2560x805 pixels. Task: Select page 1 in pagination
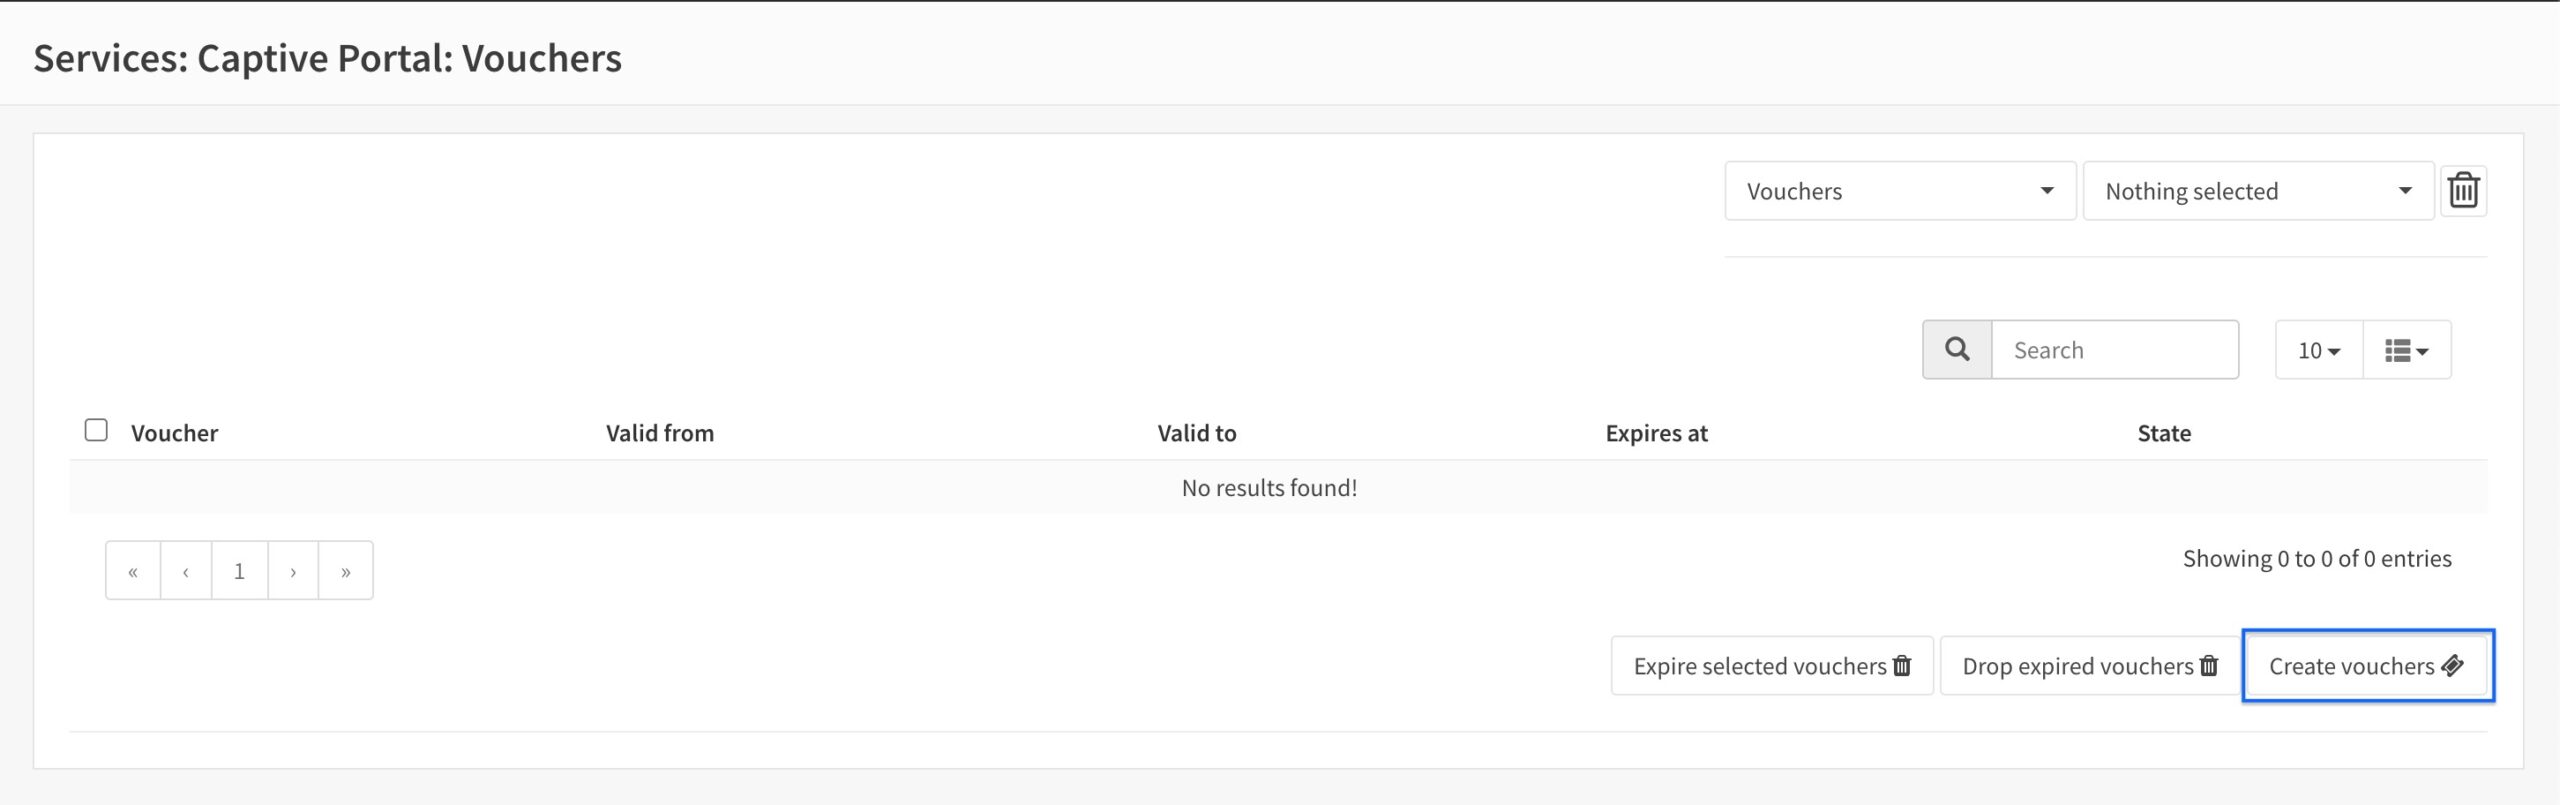pyautogui.click(x=239, y=571)
